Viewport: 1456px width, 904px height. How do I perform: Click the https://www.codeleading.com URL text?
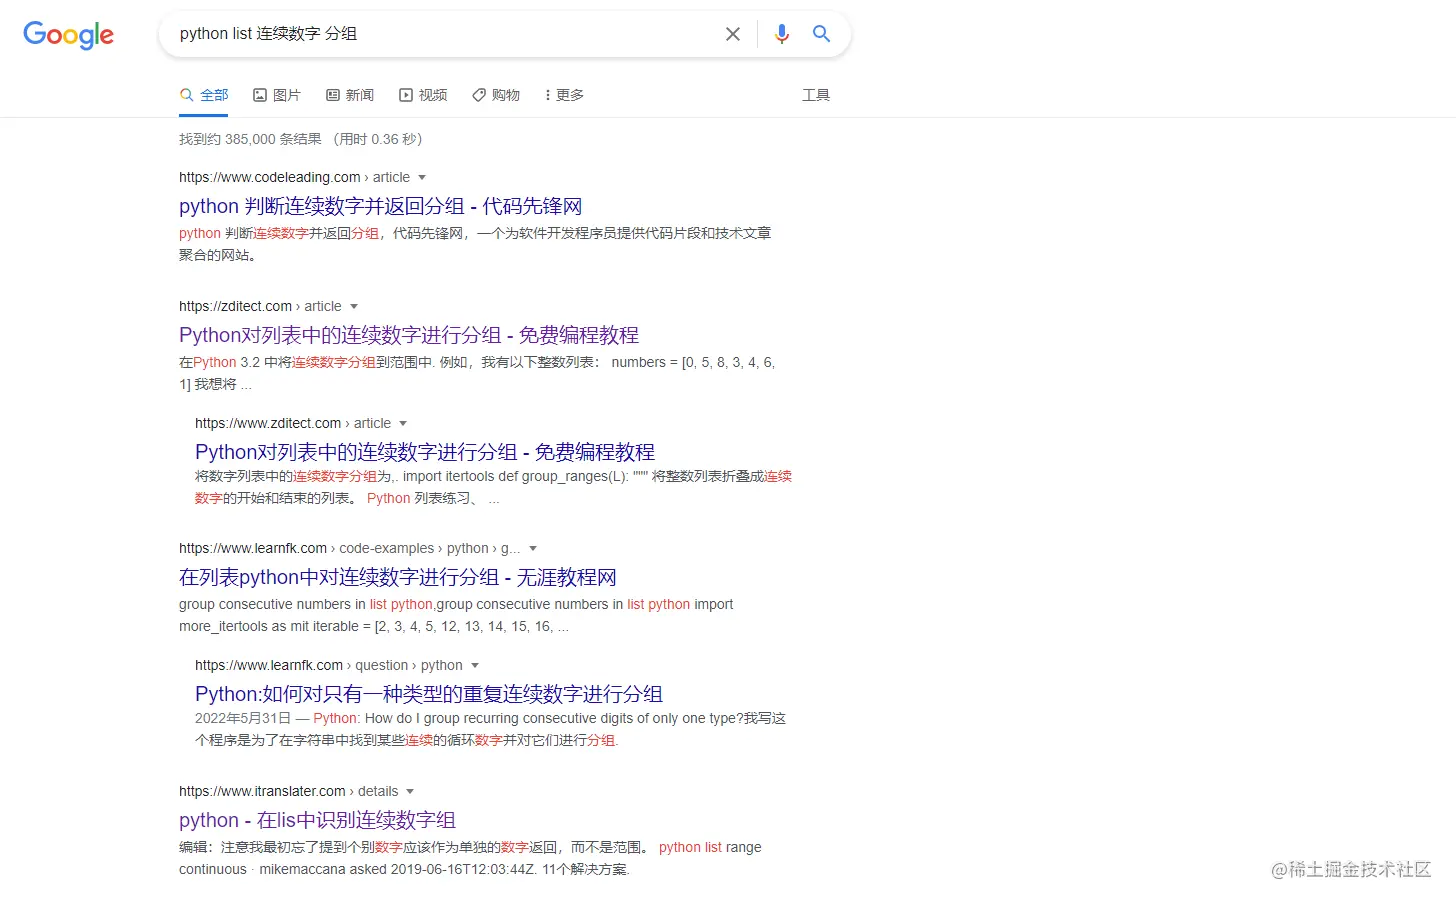(270, 177)
